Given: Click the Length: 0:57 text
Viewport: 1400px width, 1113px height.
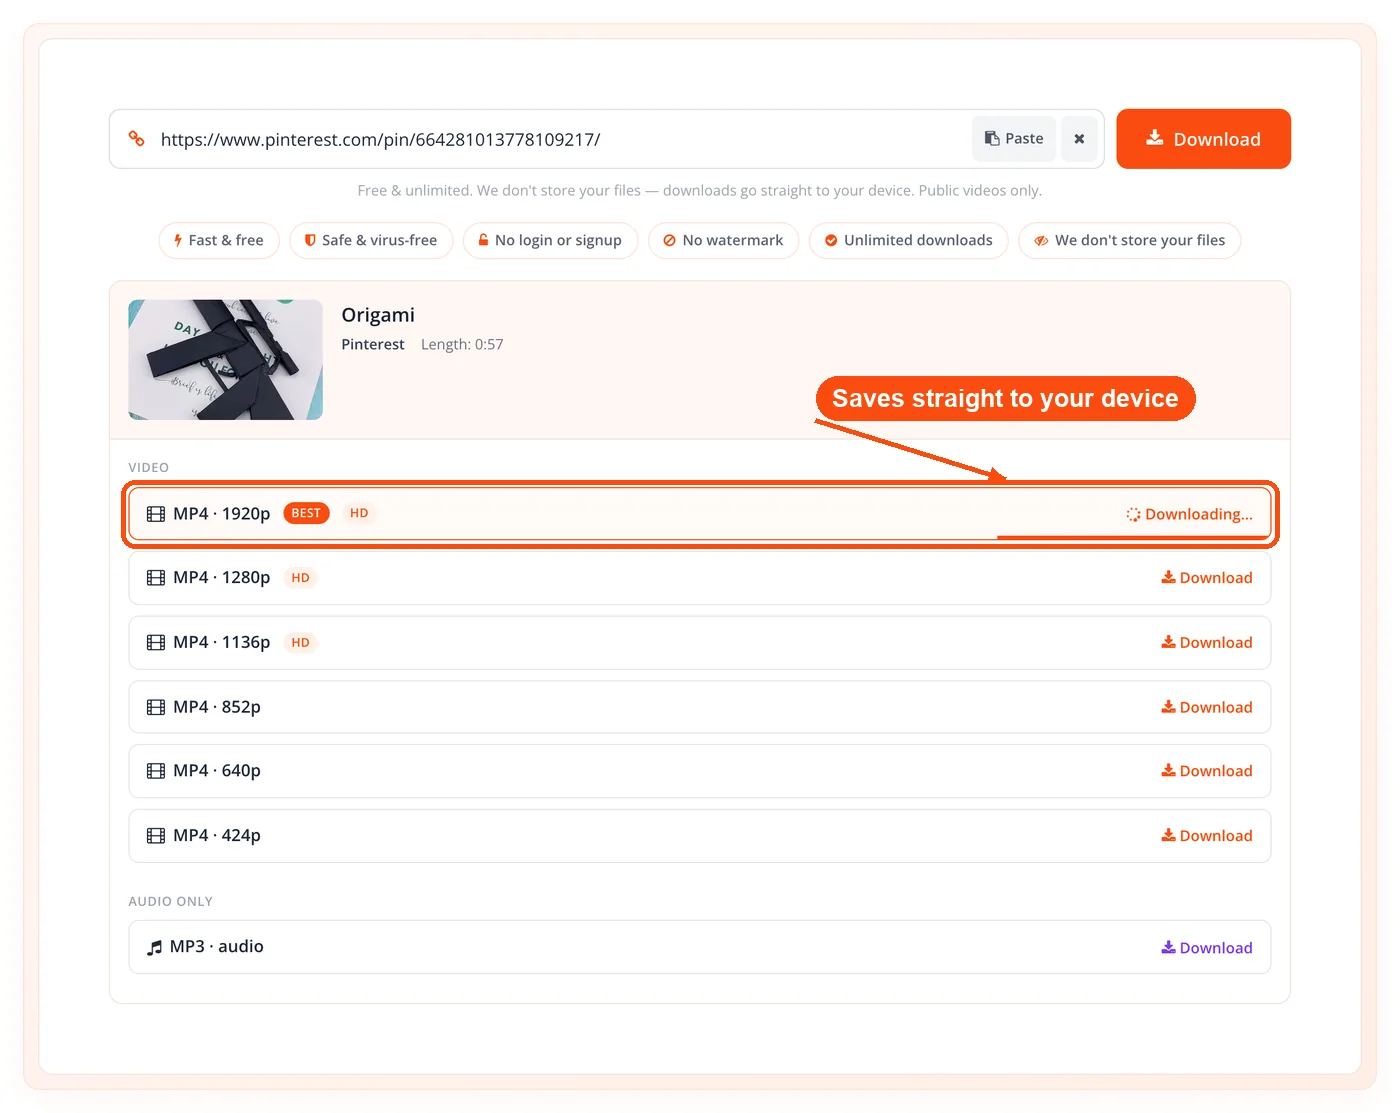Looking at the screenshot, I should [x=462, y=344].
